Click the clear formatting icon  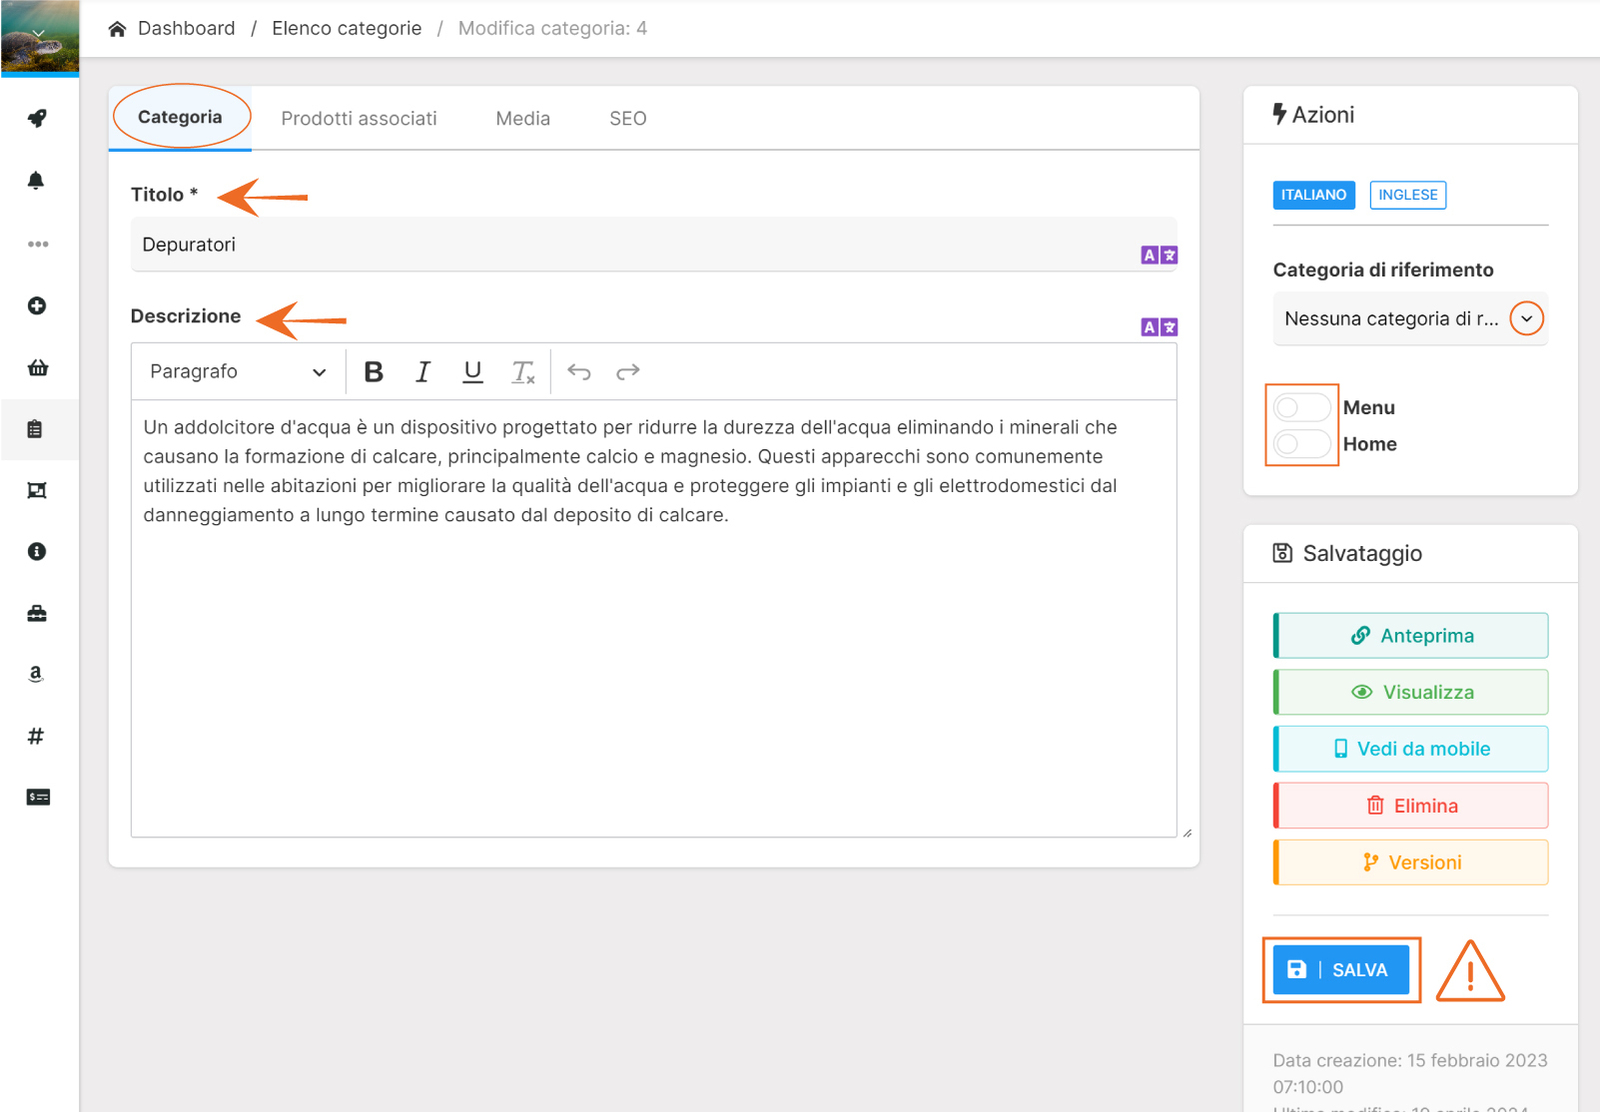523,372
